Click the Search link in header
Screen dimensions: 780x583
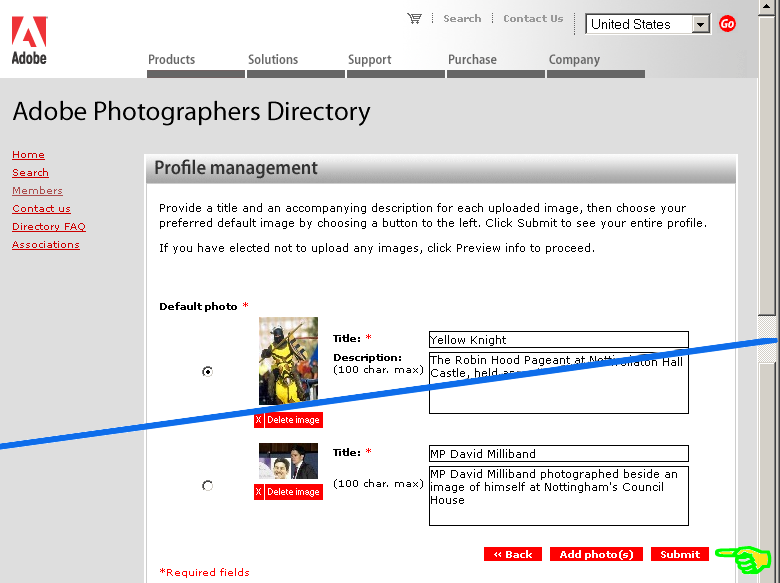462,18
